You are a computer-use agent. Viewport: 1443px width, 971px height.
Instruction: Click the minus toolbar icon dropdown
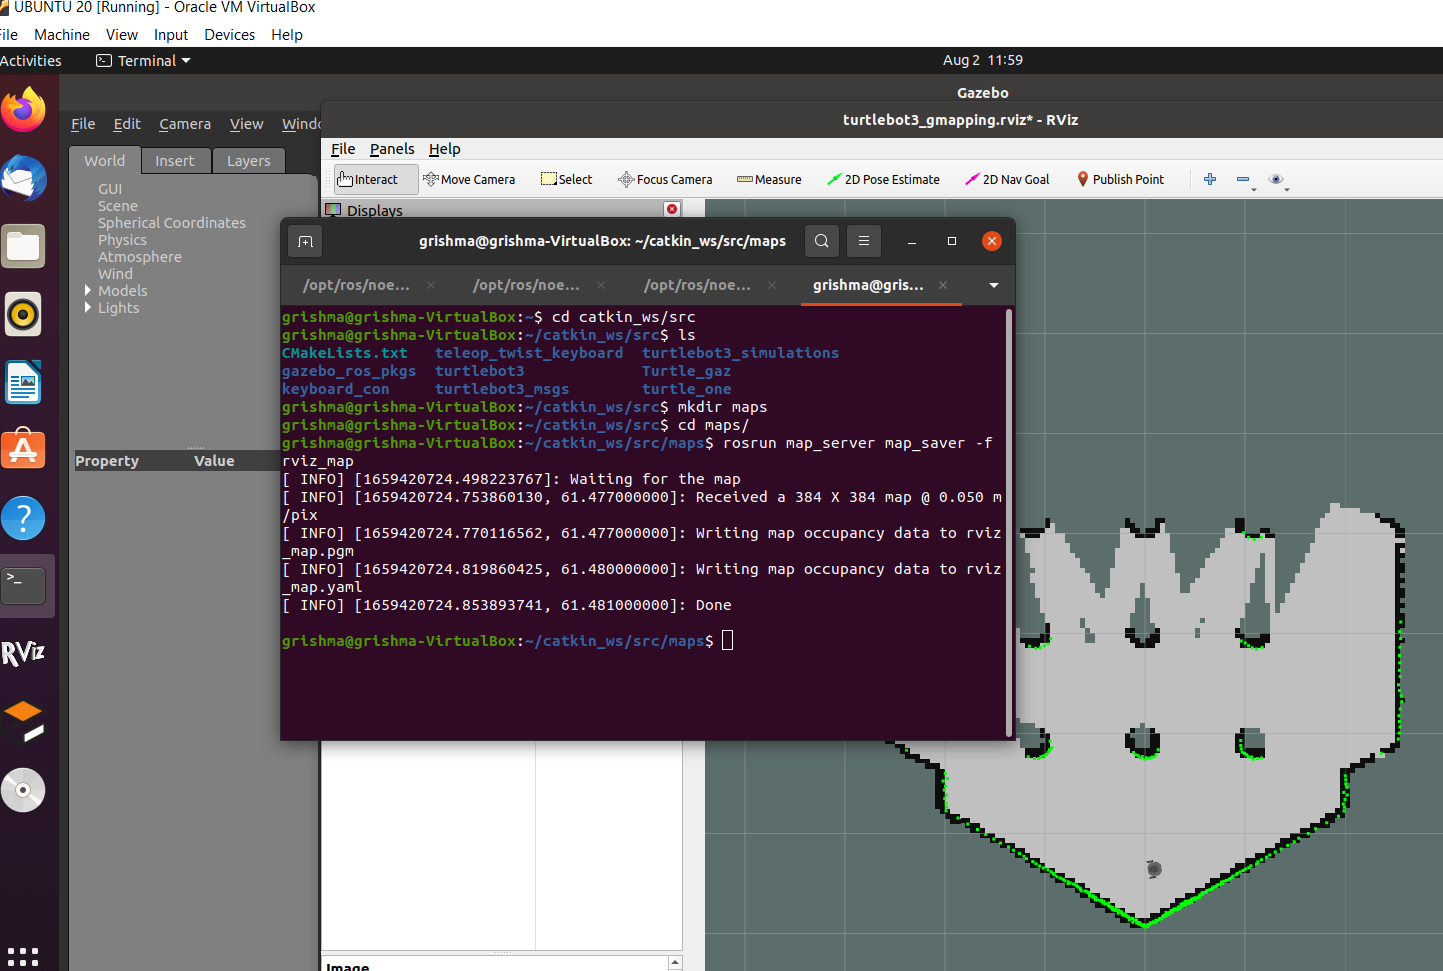coord(1245,180)
